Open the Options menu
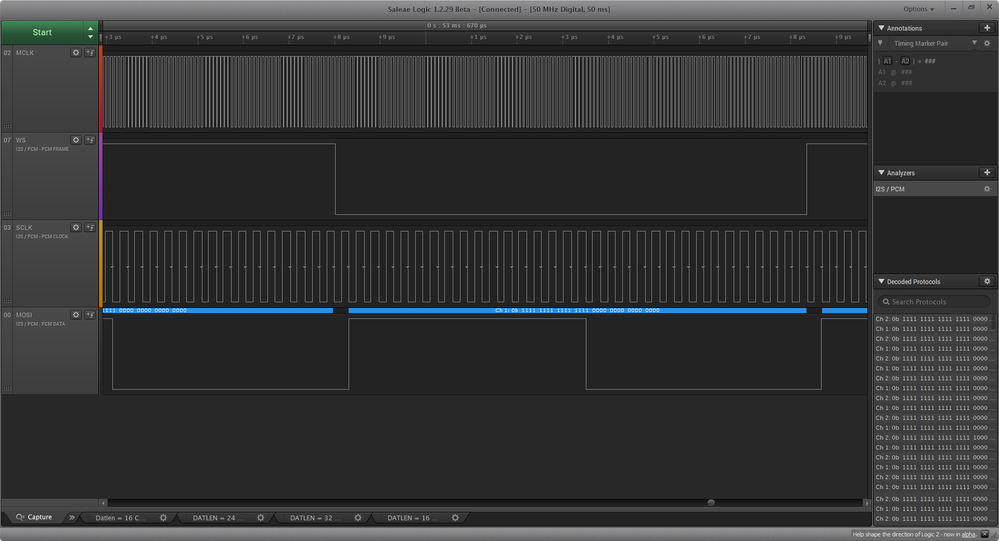 coord(918,9)
